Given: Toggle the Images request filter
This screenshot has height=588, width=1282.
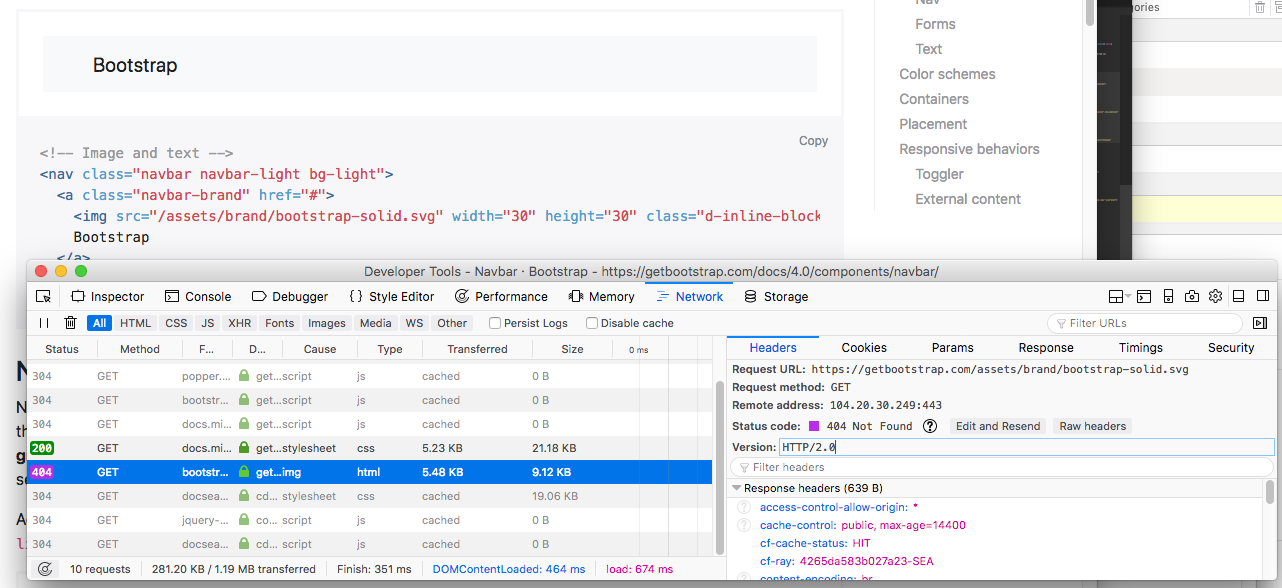Looking at the screenshot, I should point(327,323).
